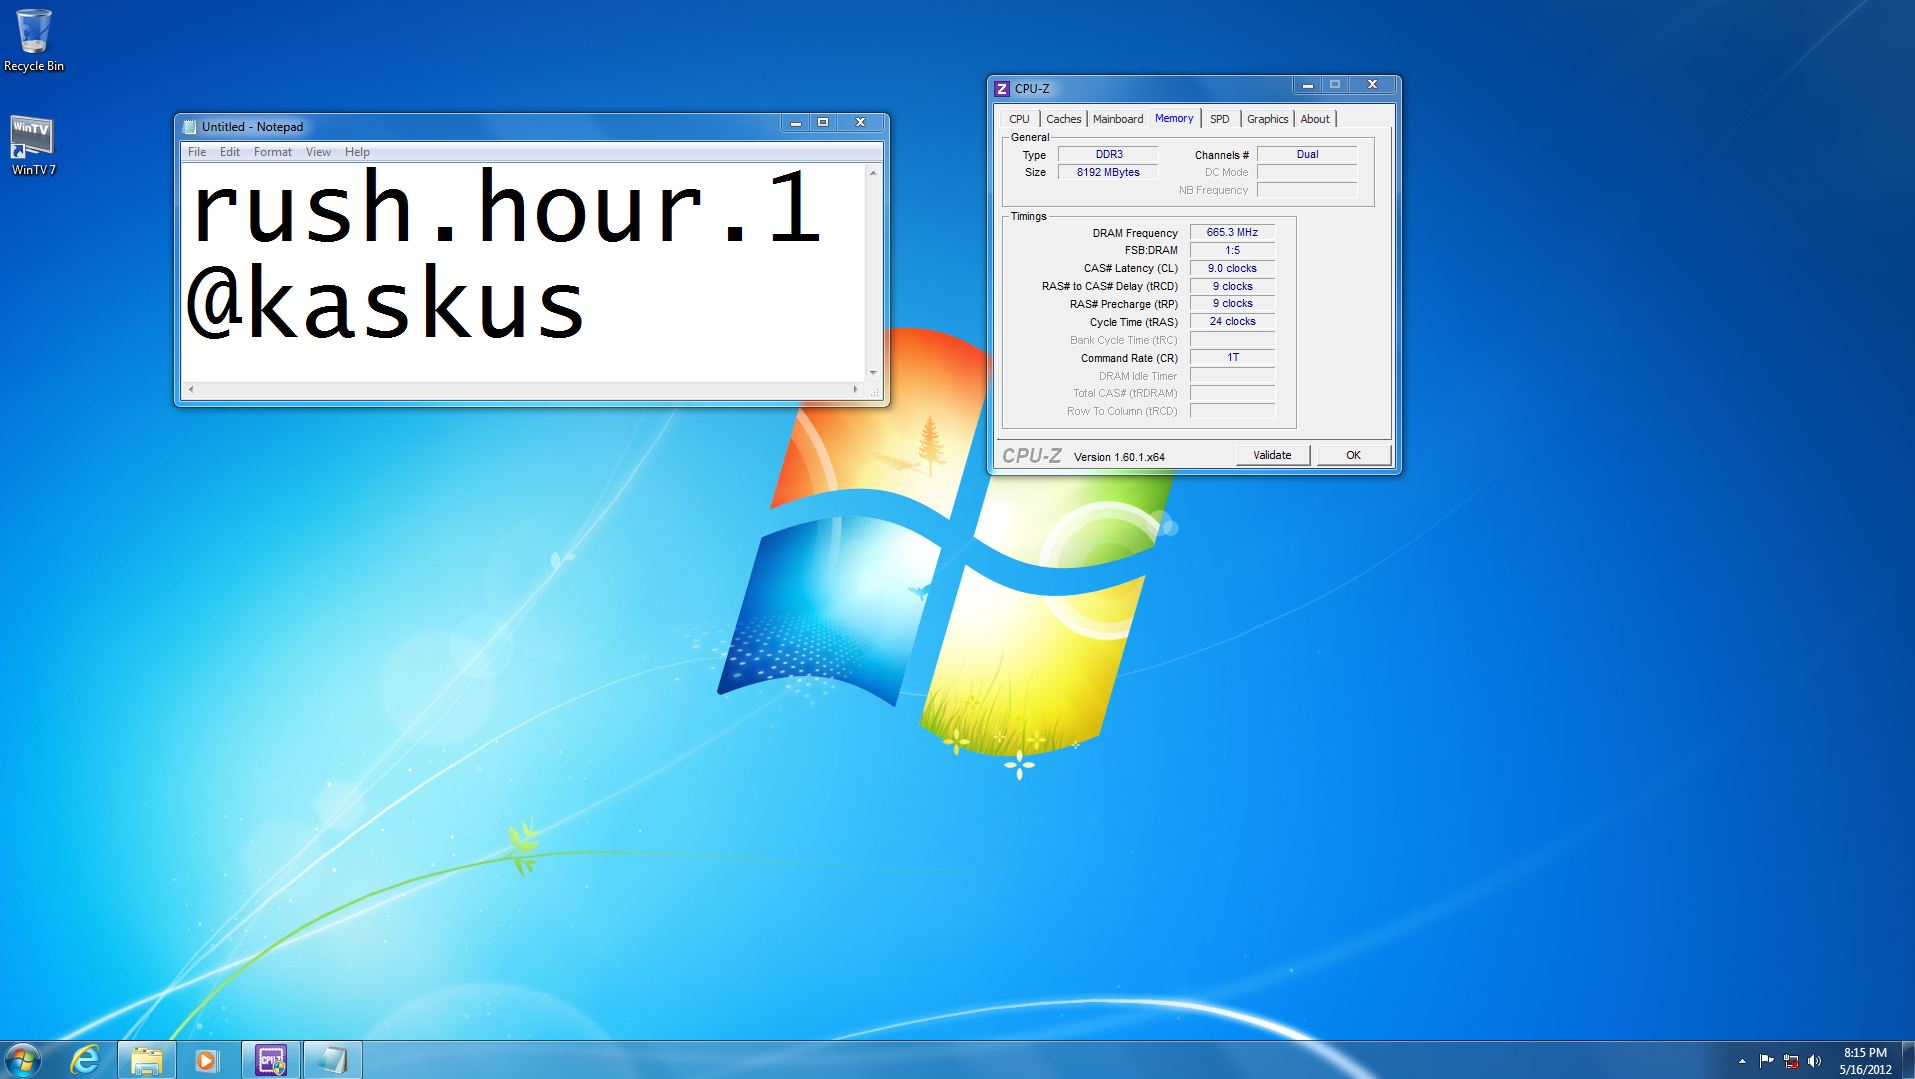Click the Validate button in CPU-Z
The image size is (1915, 1079).
1273,455
